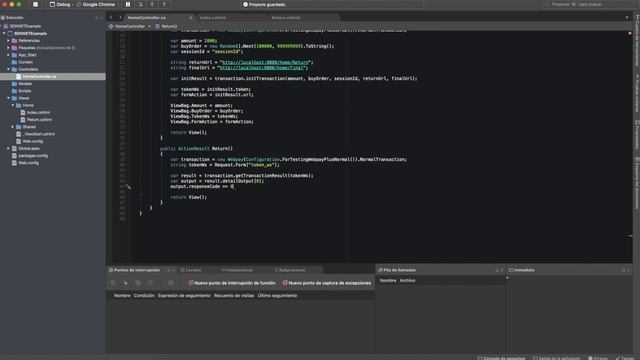This screenshot has height=360, width=640.
Task: Expand the Paquetes folder
Action: point(8,48)
